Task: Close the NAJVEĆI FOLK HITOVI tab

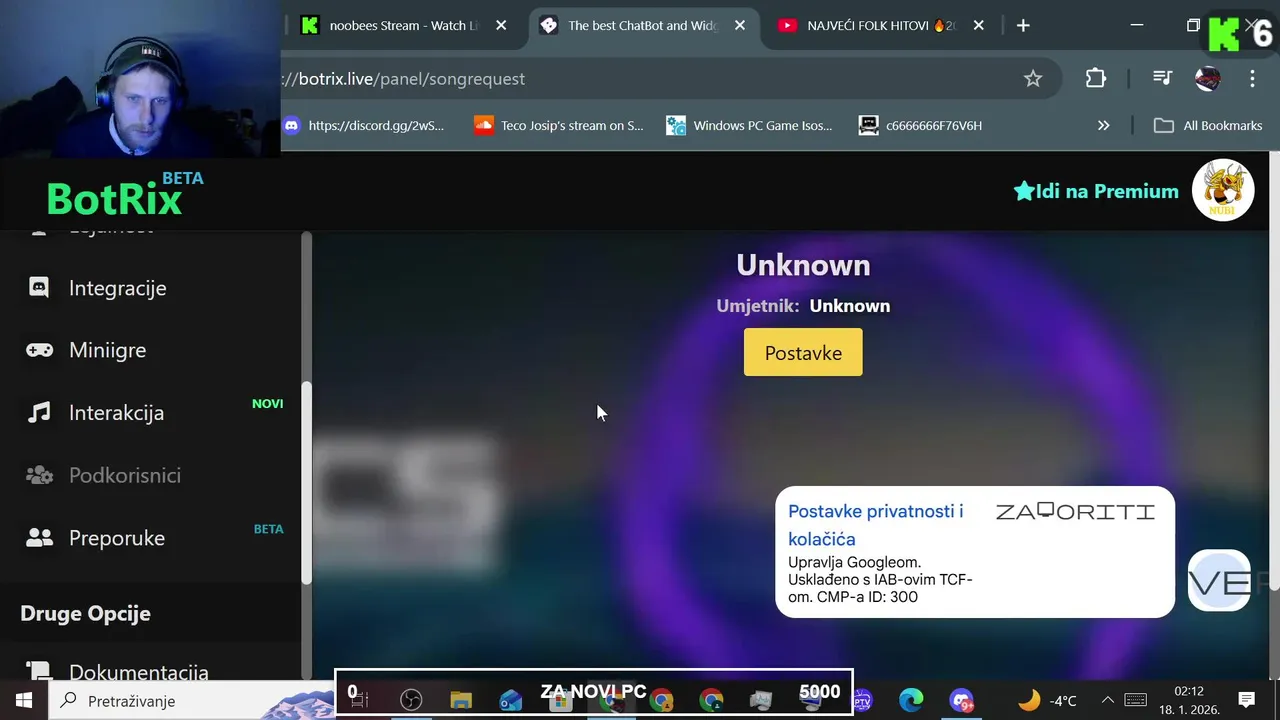Action: pyautogui.click(x=979, y=26)
